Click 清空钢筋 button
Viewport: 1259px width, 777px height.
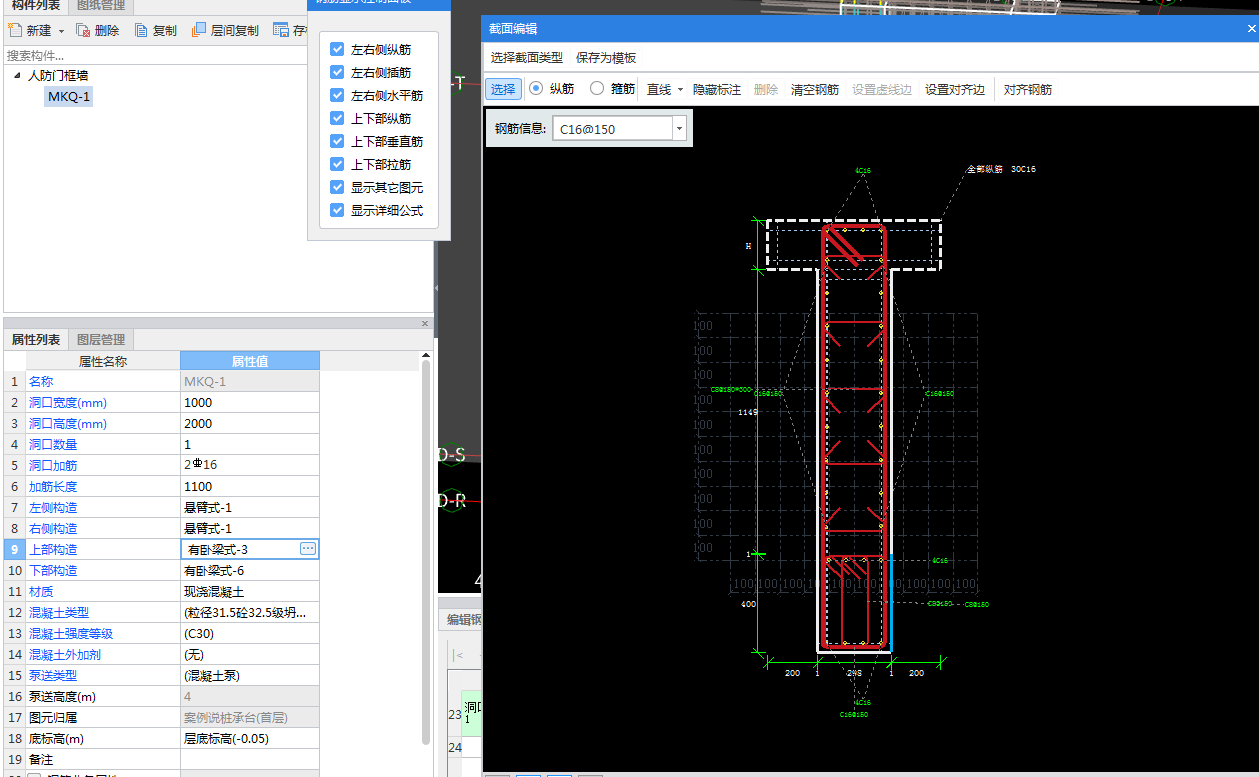815,89
